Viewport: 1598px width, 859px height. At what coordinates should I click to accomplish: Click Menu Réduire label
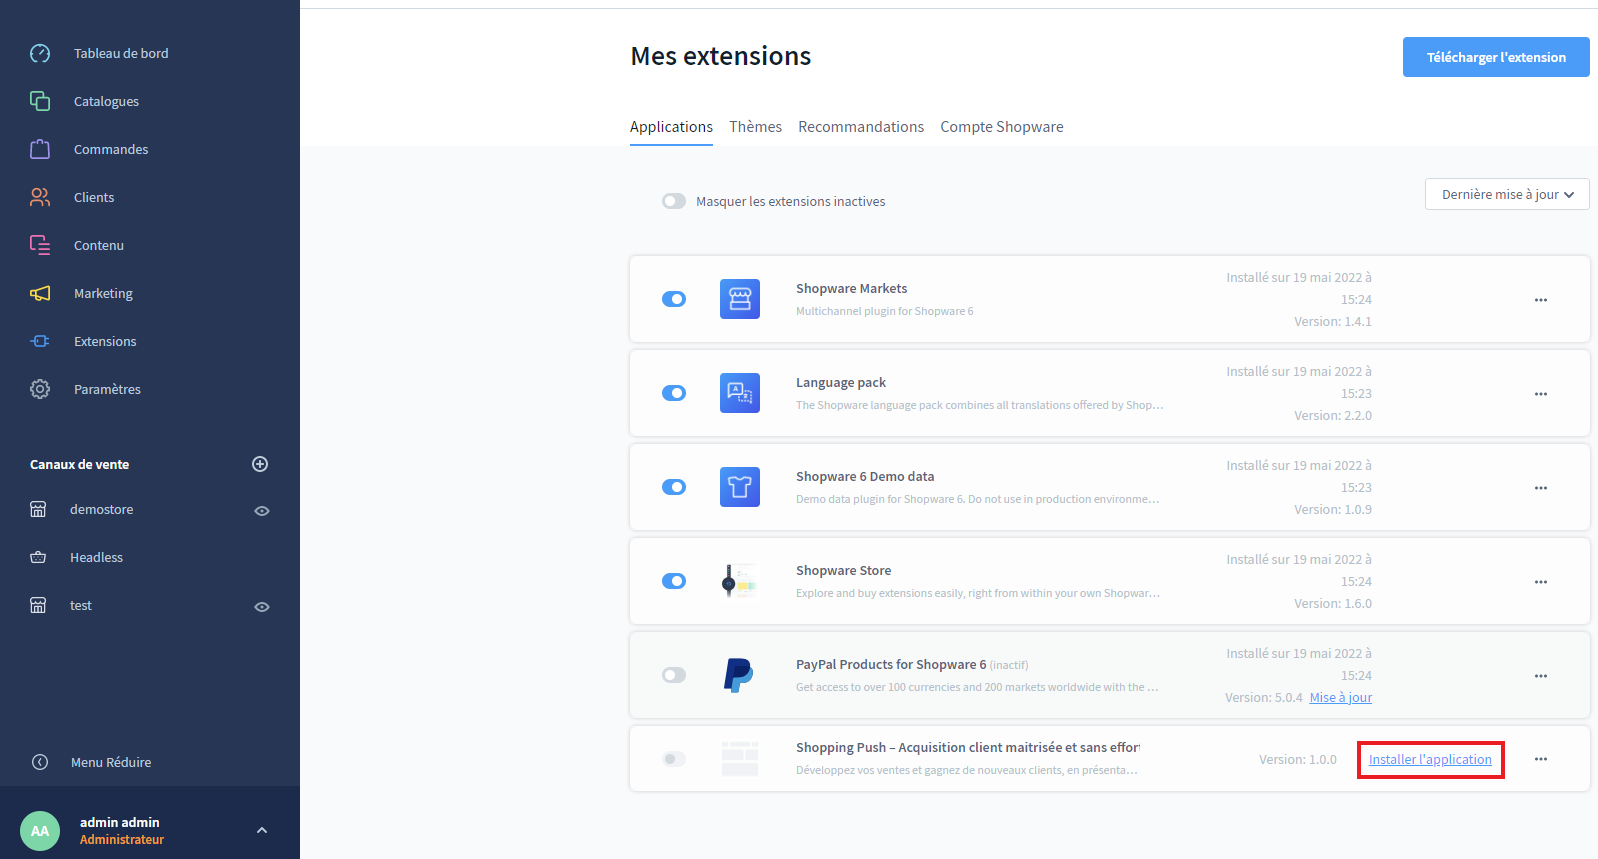(x=111, y=762)
